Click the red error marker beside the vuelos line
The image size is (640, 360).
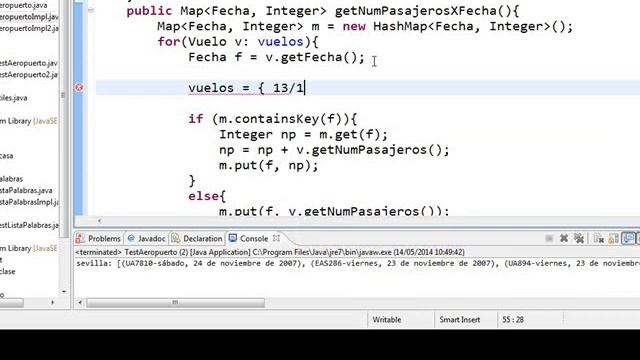[79, 88]
